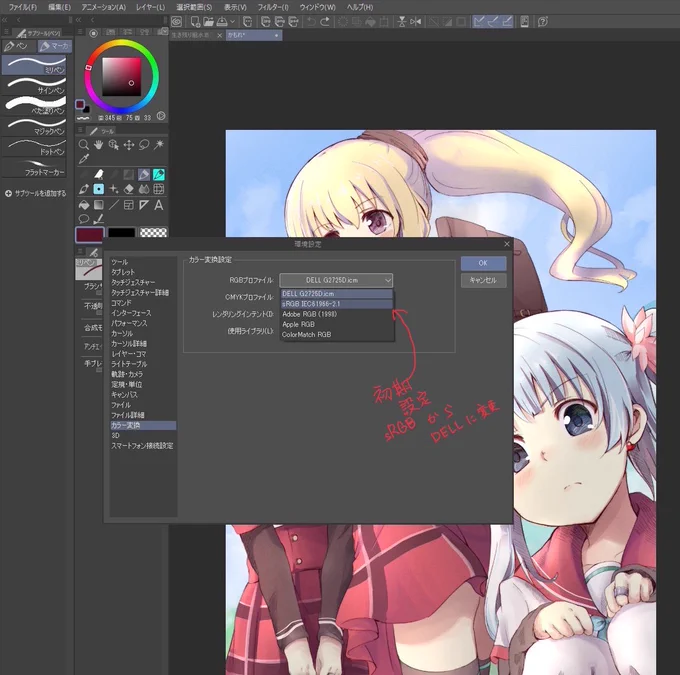Screen dimensions: 680x675
Task: Select the Hand move tool
Action: 98,144
